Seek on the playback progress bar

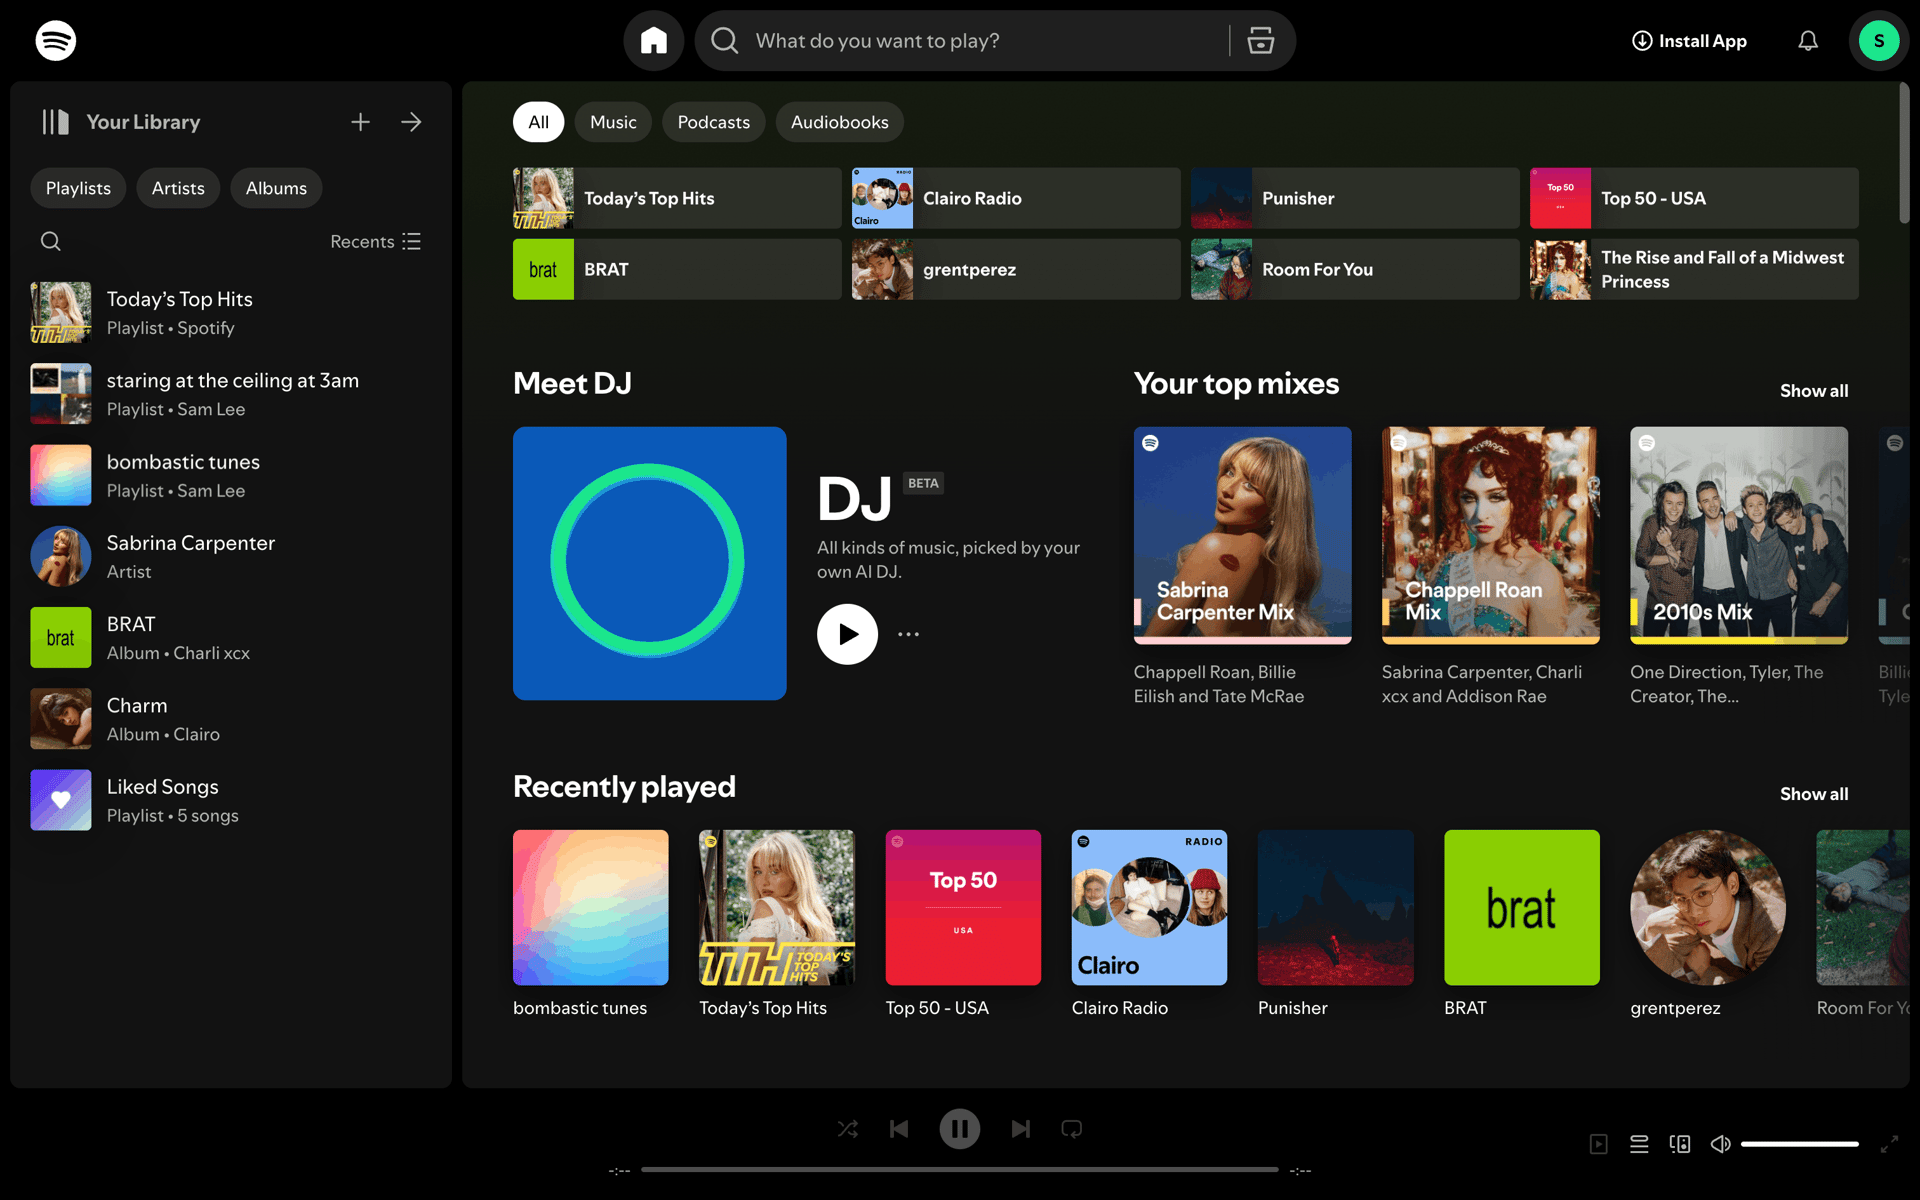[x=959, y=1169]
